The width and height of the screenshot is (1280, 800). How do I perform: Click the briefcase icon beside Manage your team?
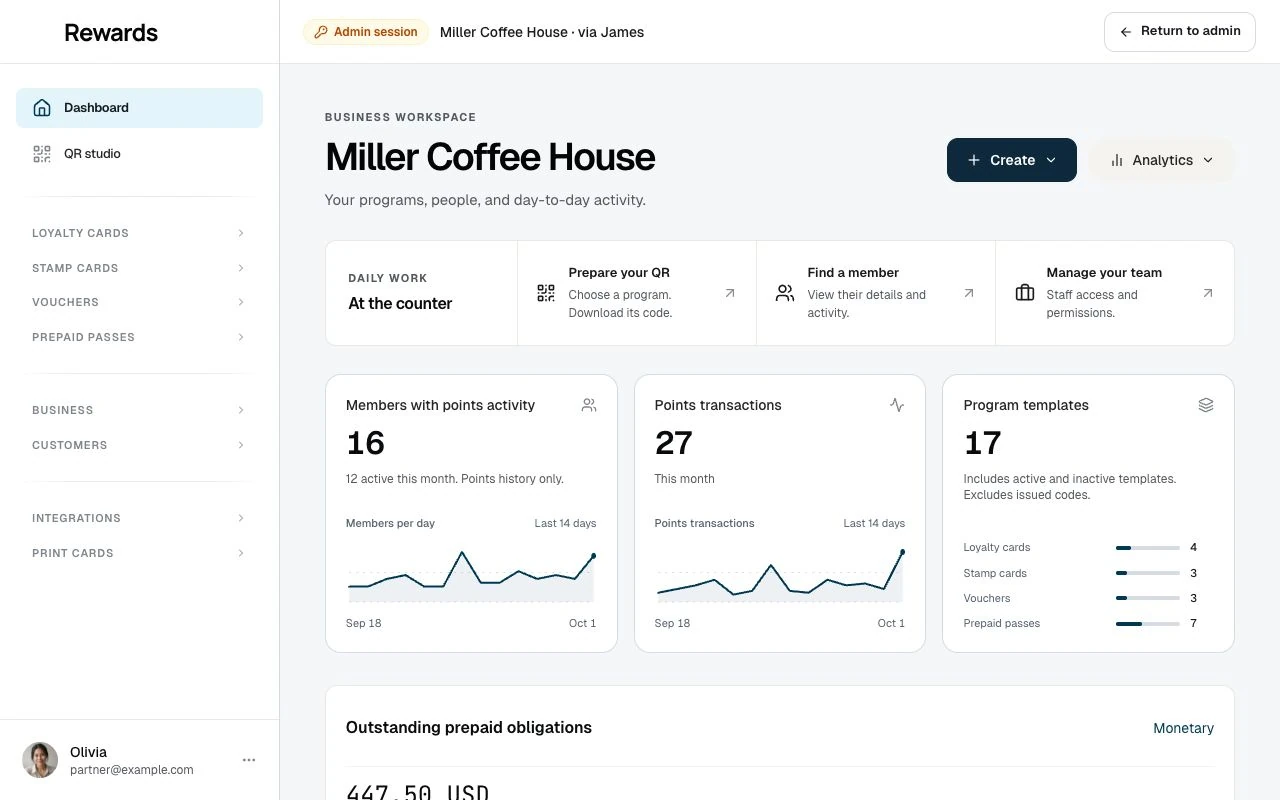1025,293
